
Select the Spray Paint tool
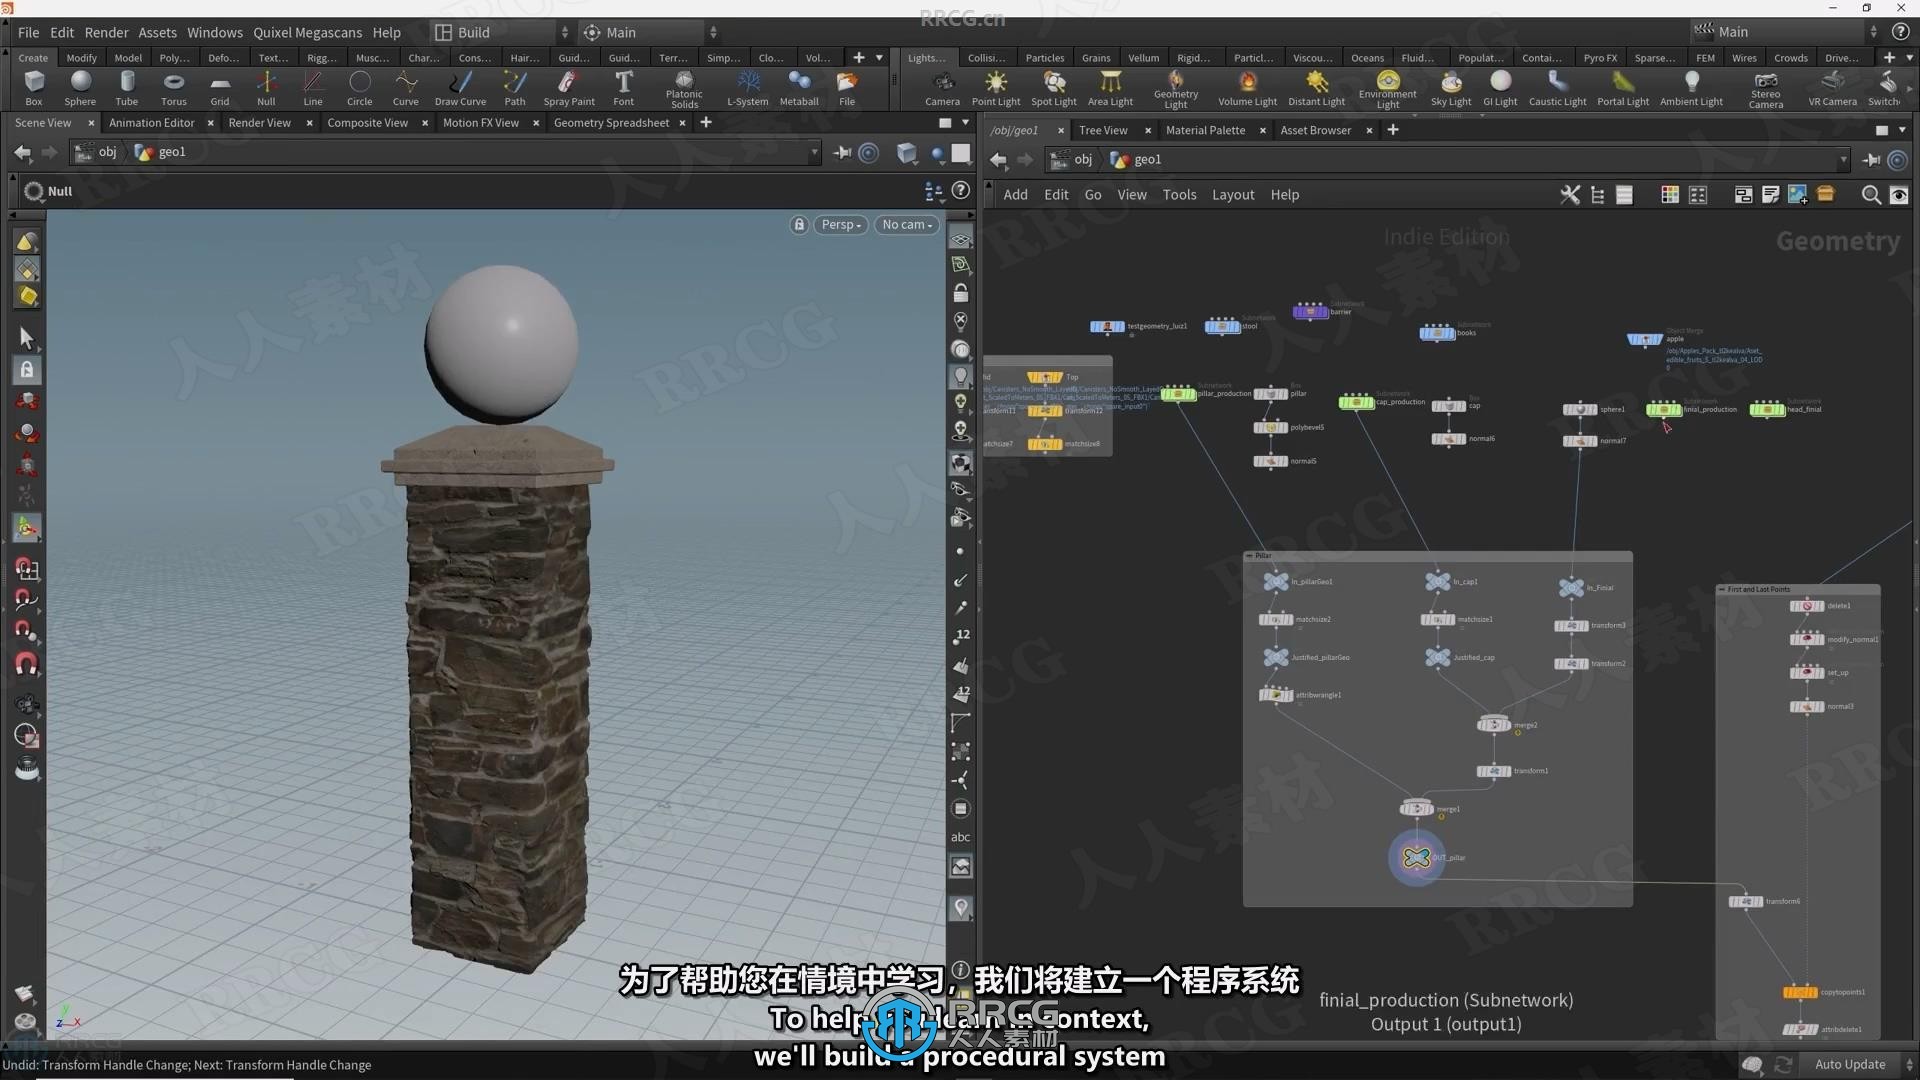click(569, 87)
